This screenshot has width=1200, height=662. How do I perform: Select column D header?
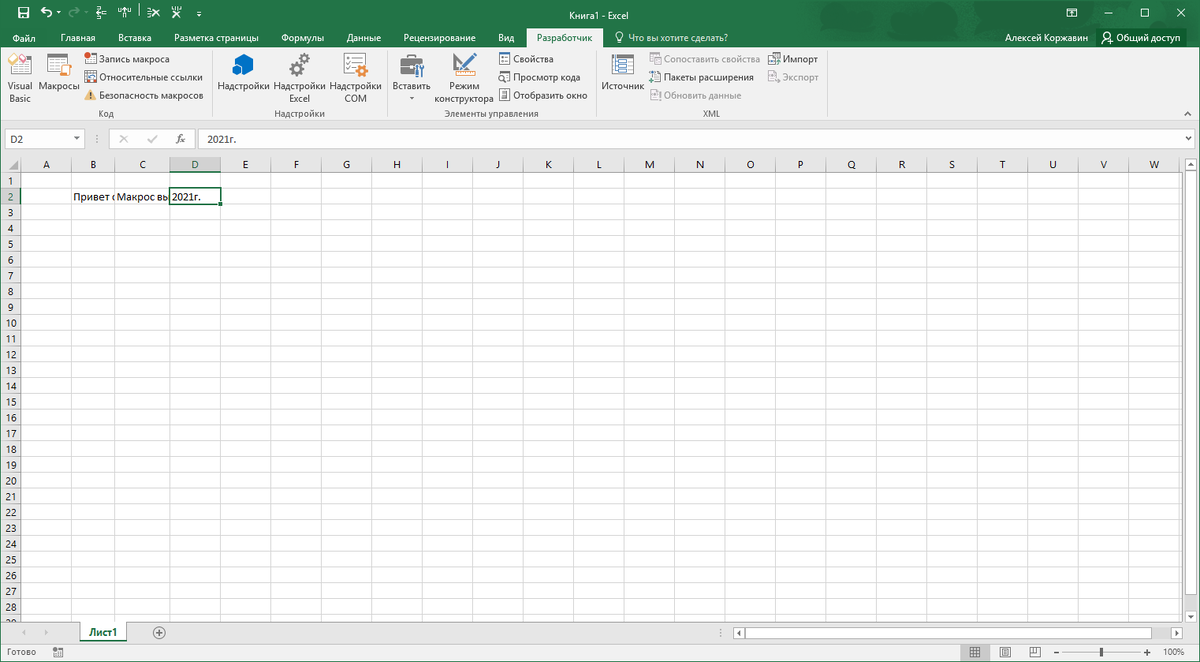tap(195, 164)
